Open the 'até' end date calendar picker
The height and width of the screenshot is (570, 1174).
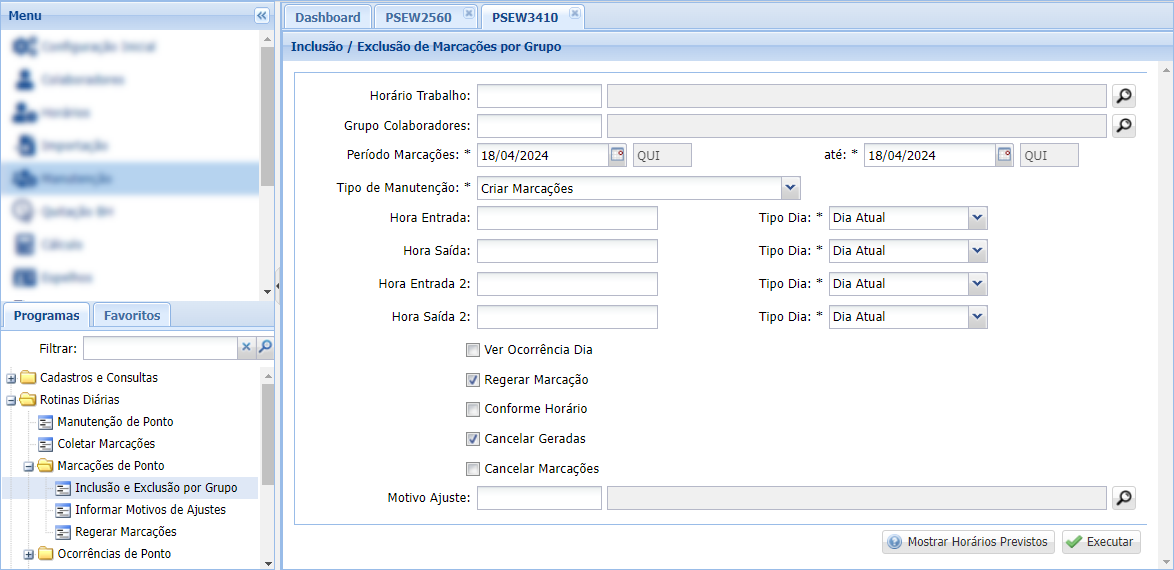tap(1004, 155)
